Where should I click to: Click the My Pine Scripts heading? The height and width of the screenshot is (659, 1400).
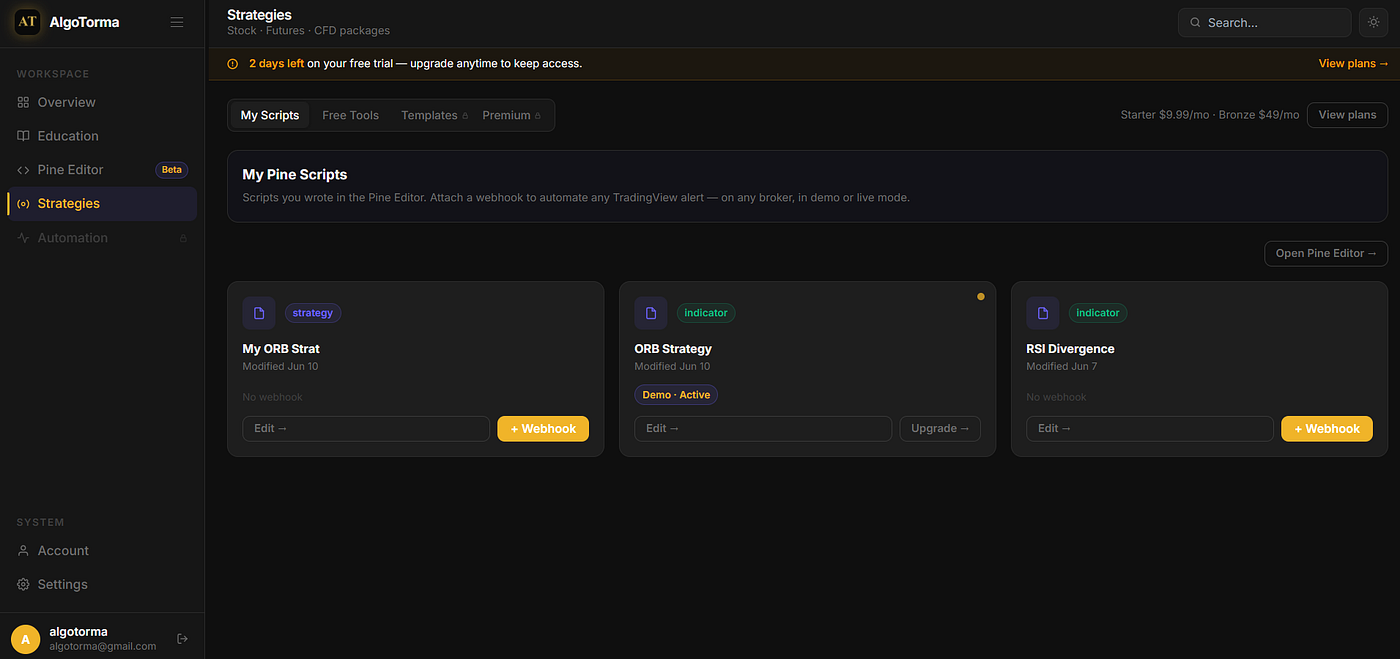(295, 175)
